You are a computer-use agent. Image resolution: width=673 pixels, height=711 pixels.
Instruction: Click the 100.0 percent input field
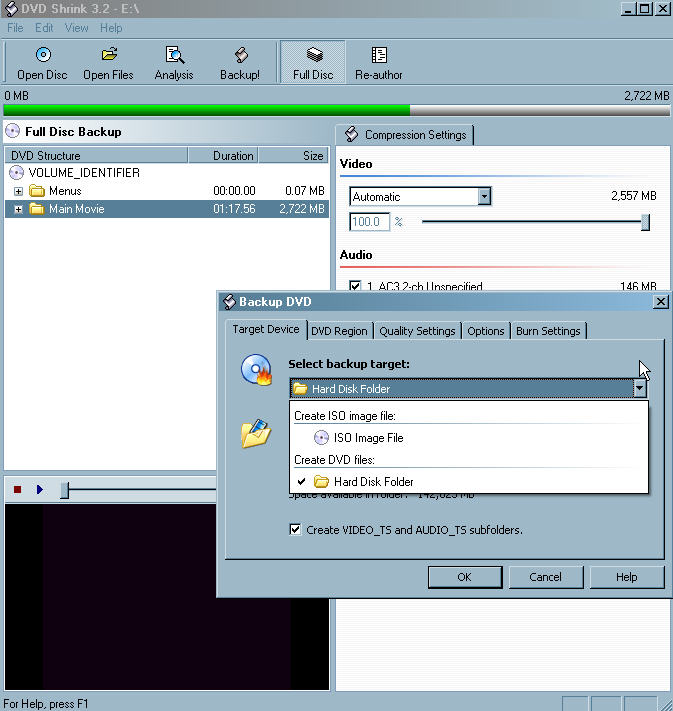(x=369, y=222)
